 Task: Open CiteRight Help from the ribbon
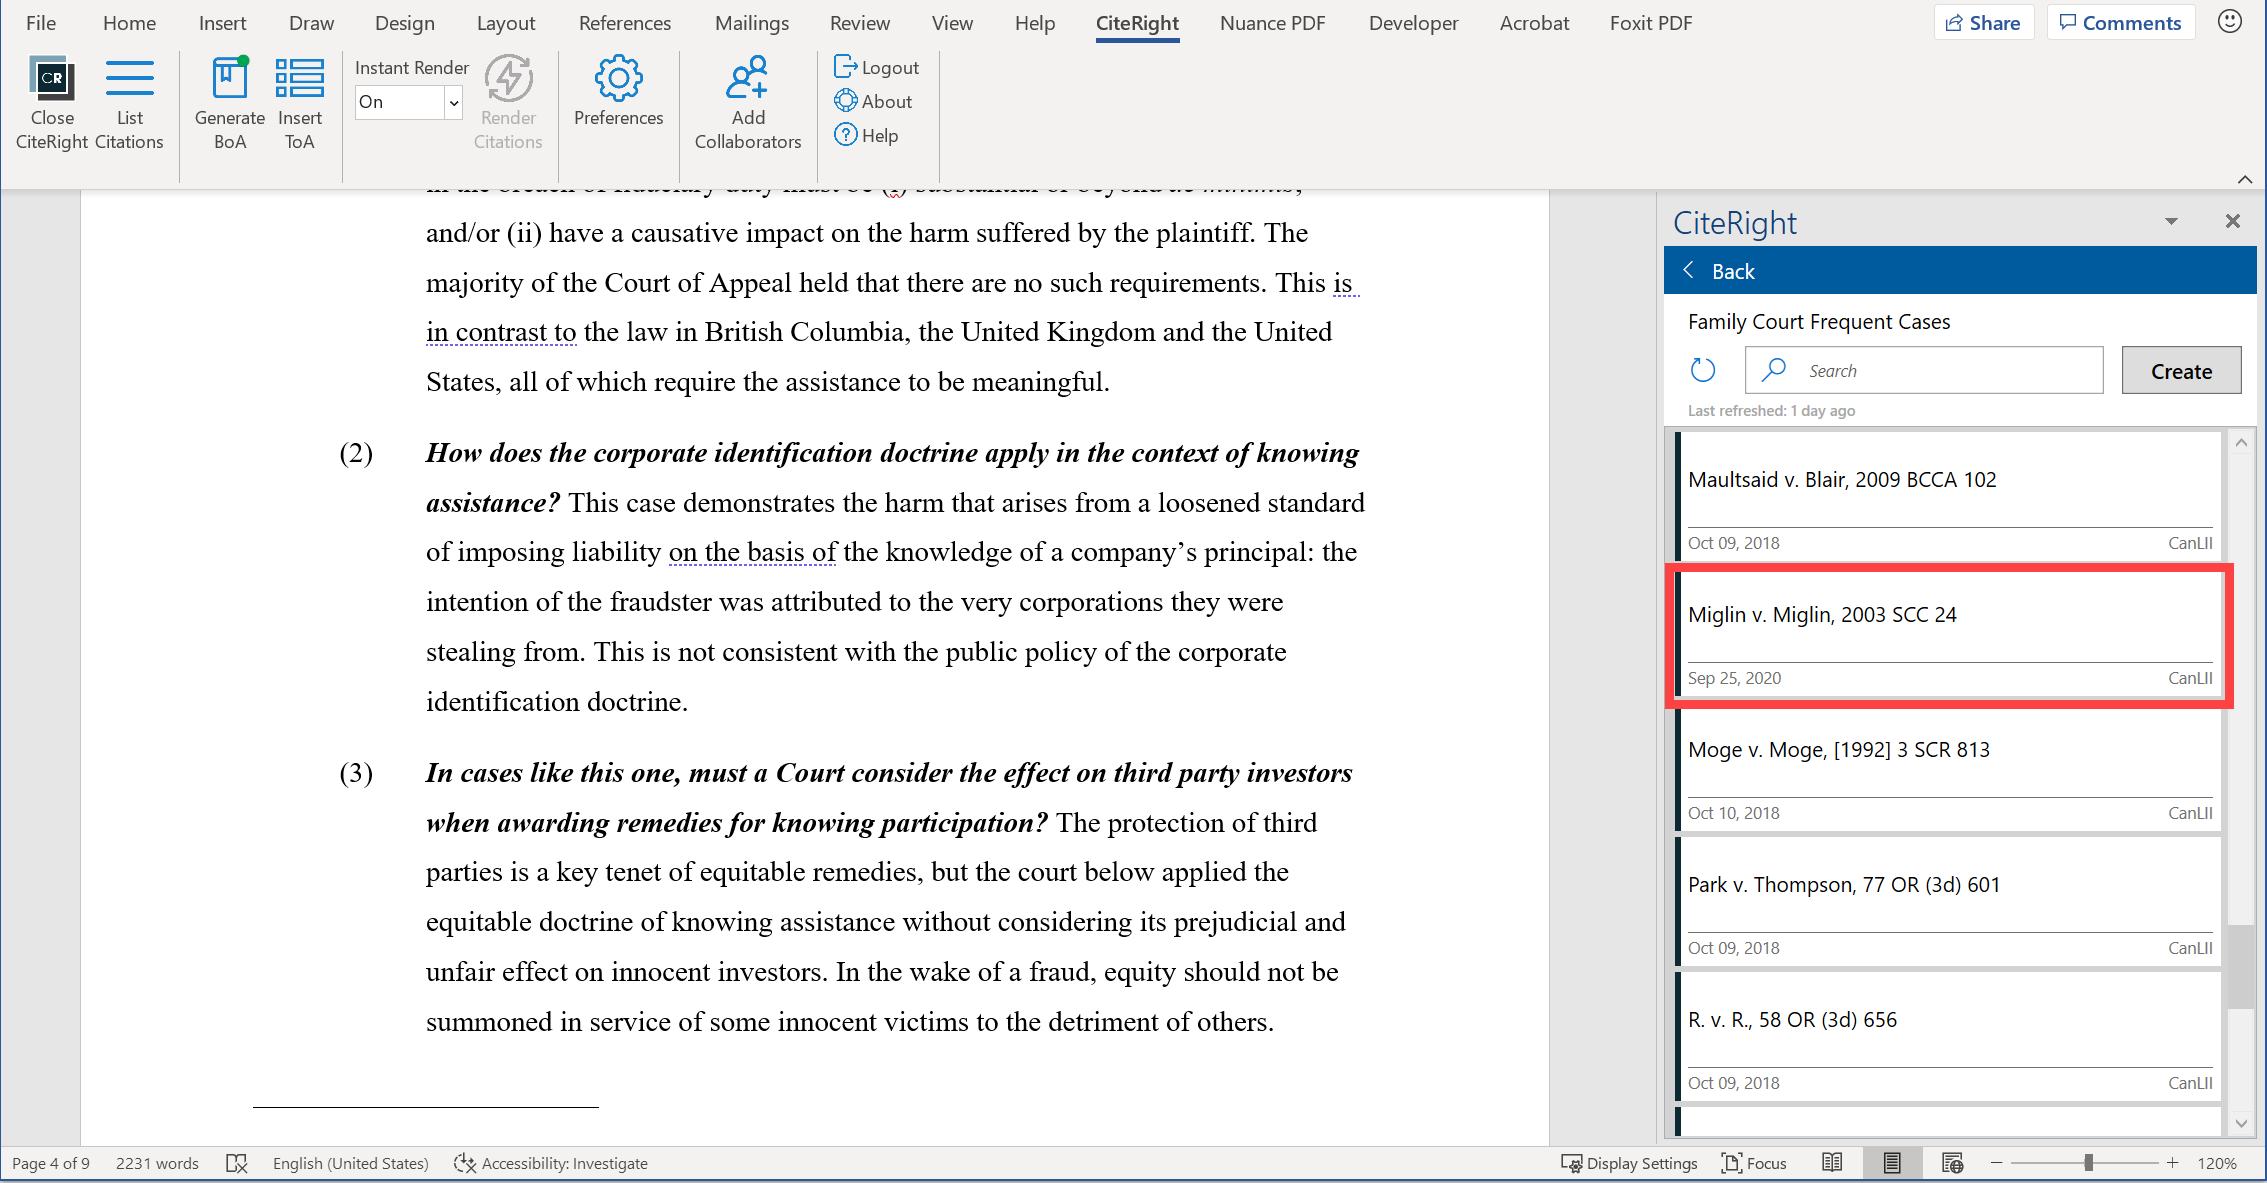866,135
